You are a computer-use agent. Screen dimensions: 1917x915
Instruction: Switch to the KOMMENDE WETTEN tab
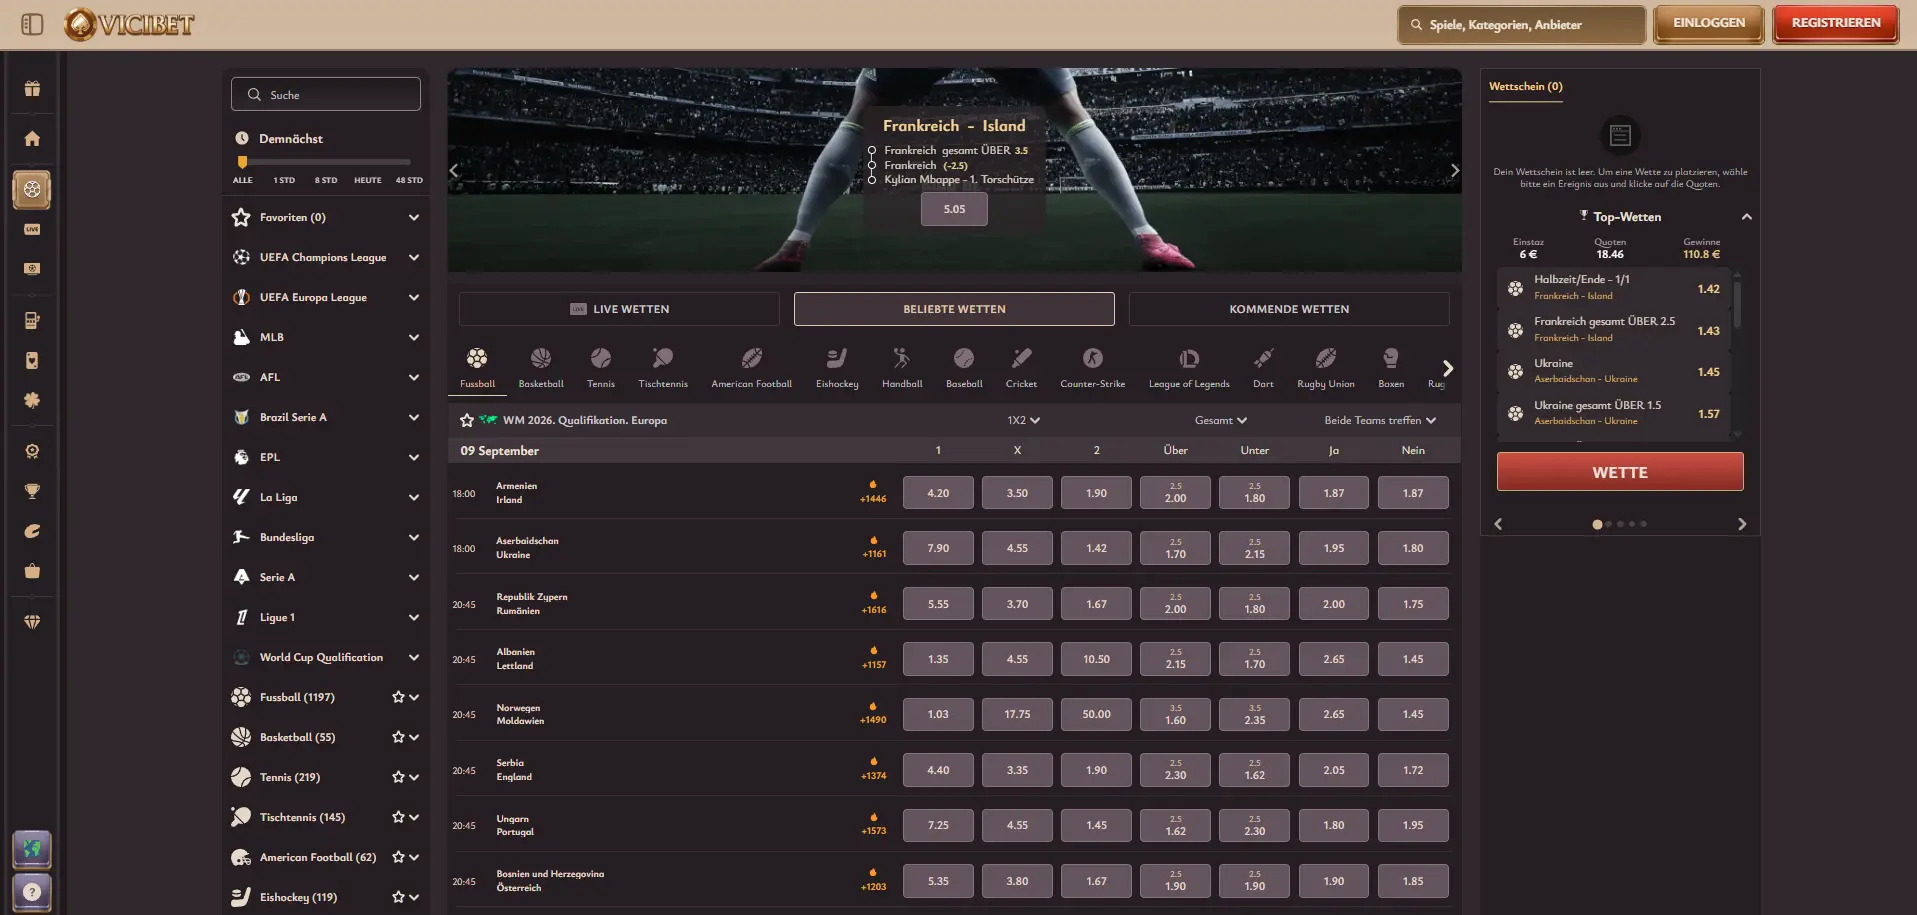point(1288,309)
